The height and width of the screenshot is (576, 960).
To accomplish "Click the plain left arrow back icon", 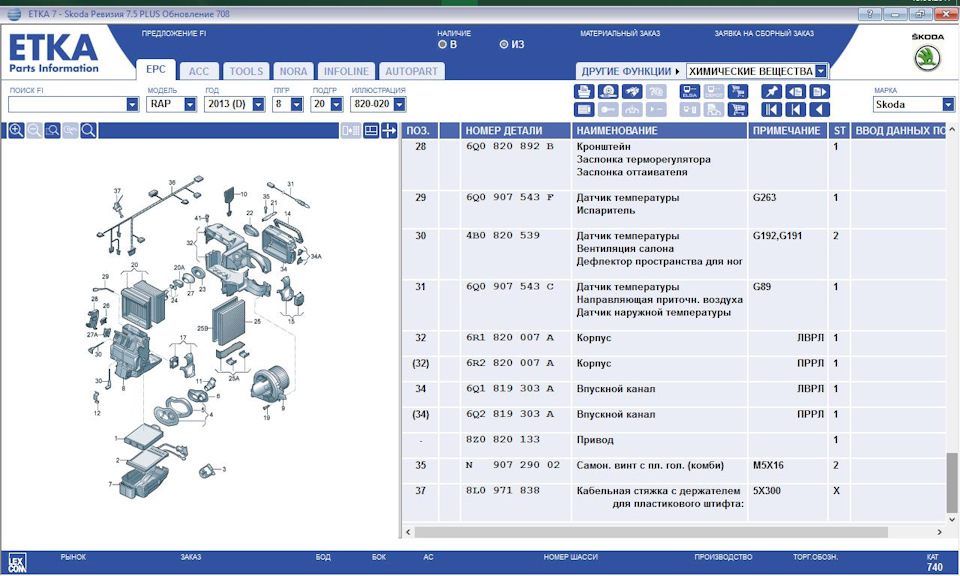I will tap(820, 110).
